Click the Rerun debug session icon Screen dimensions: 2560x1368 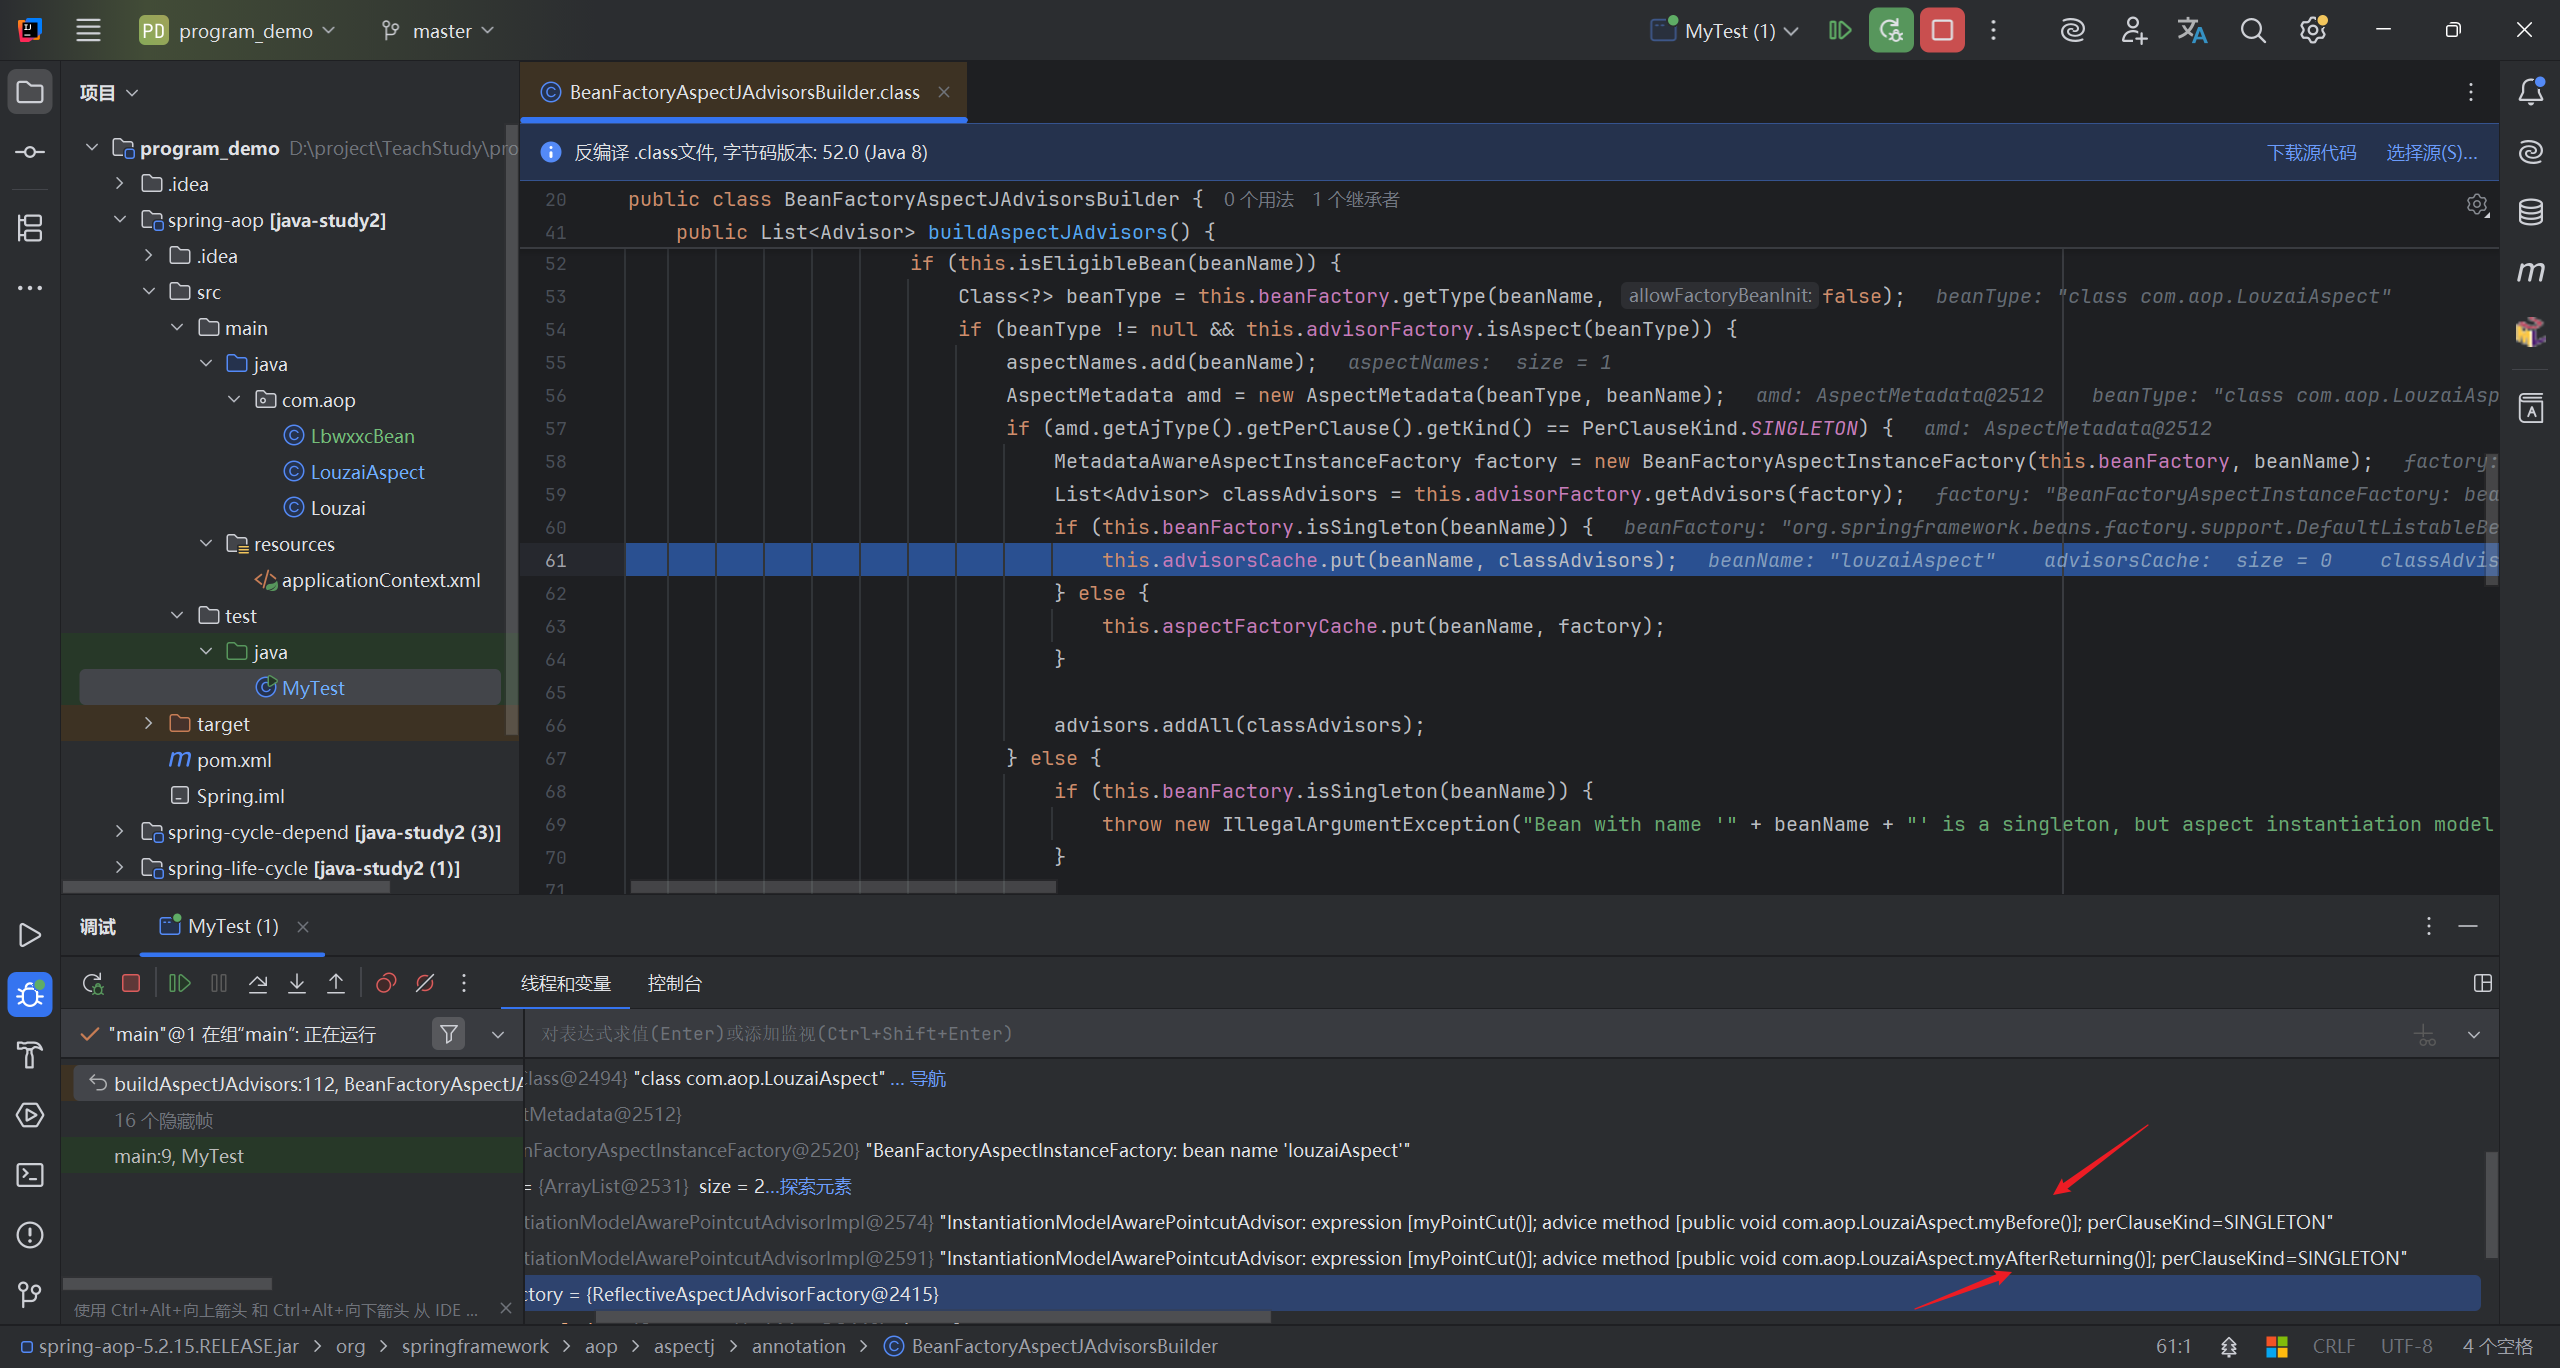point(92,984)
